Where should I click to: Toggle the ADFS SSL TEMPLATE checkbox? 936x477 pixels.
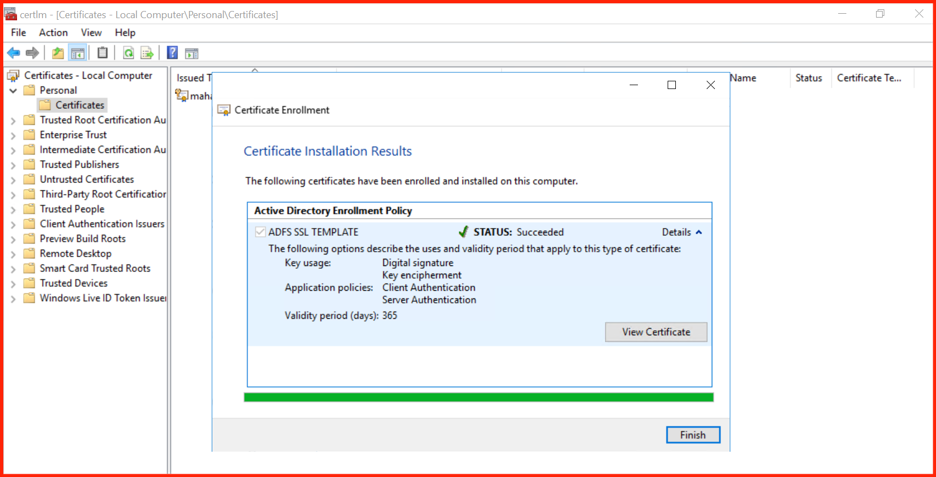pyautogui.click(x=259, y=232)
